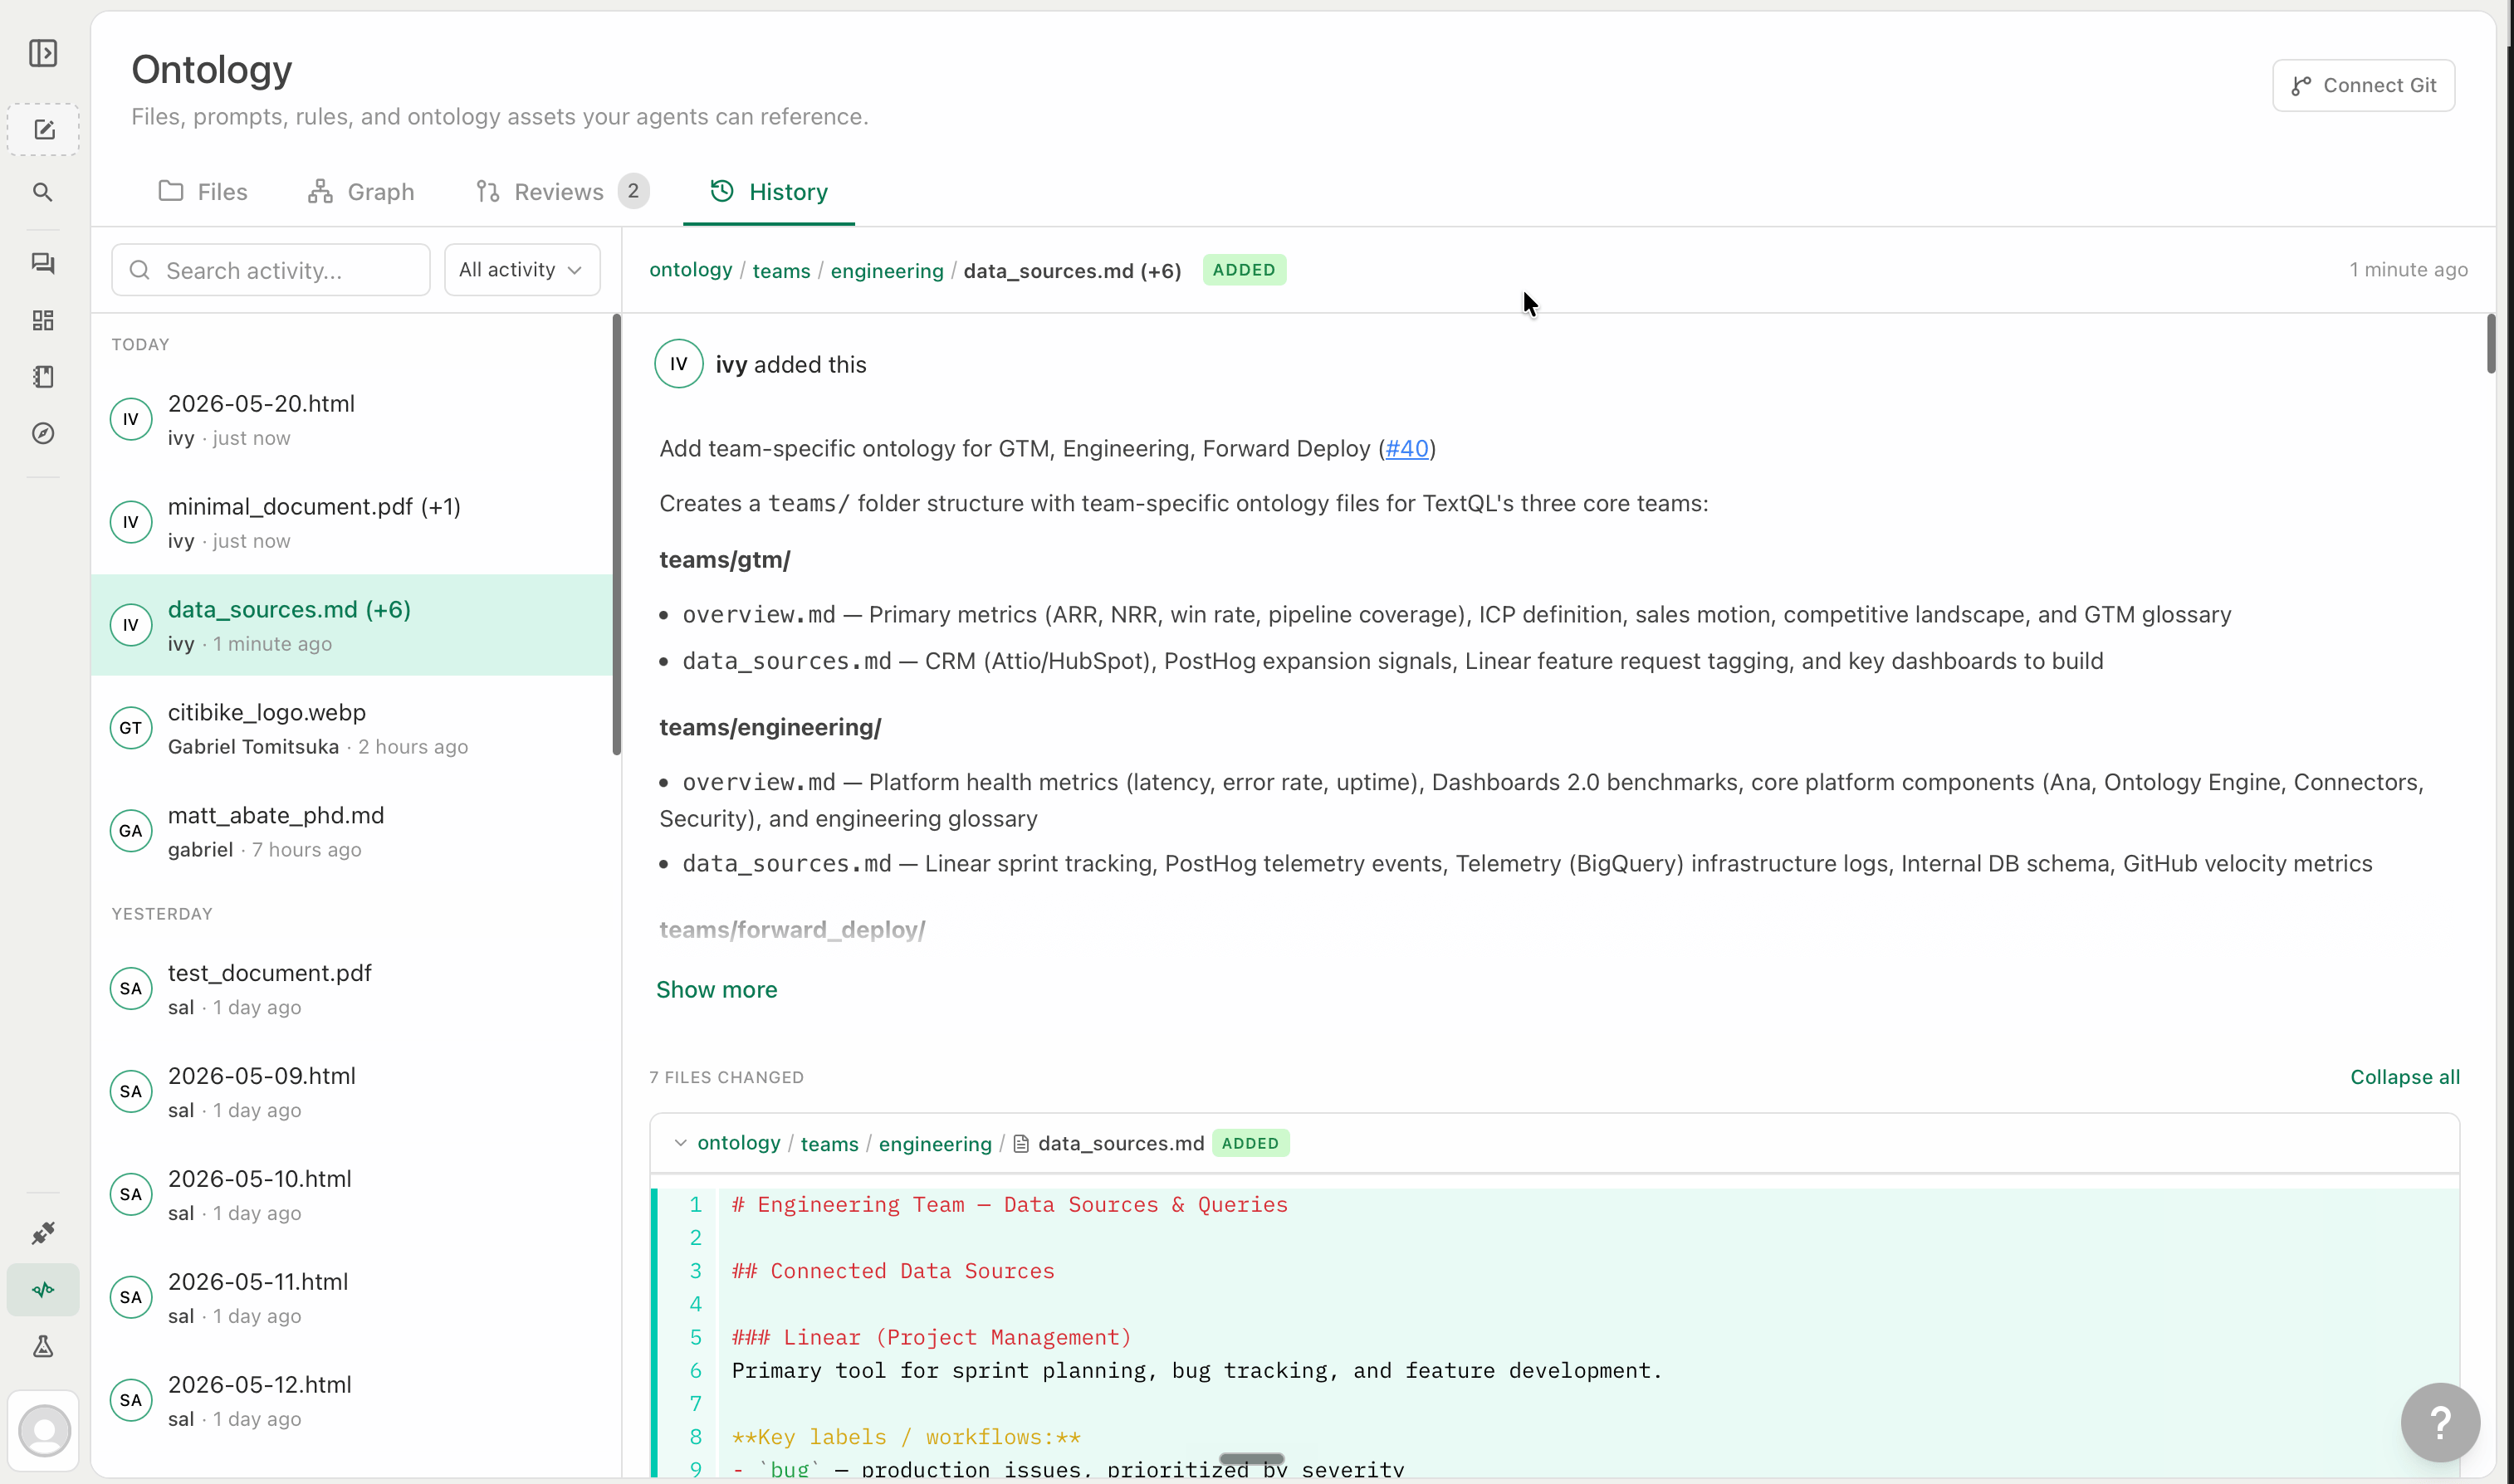Select the History tab
The width and height of the screenshot is (2514, 1484).
(769, 191)
